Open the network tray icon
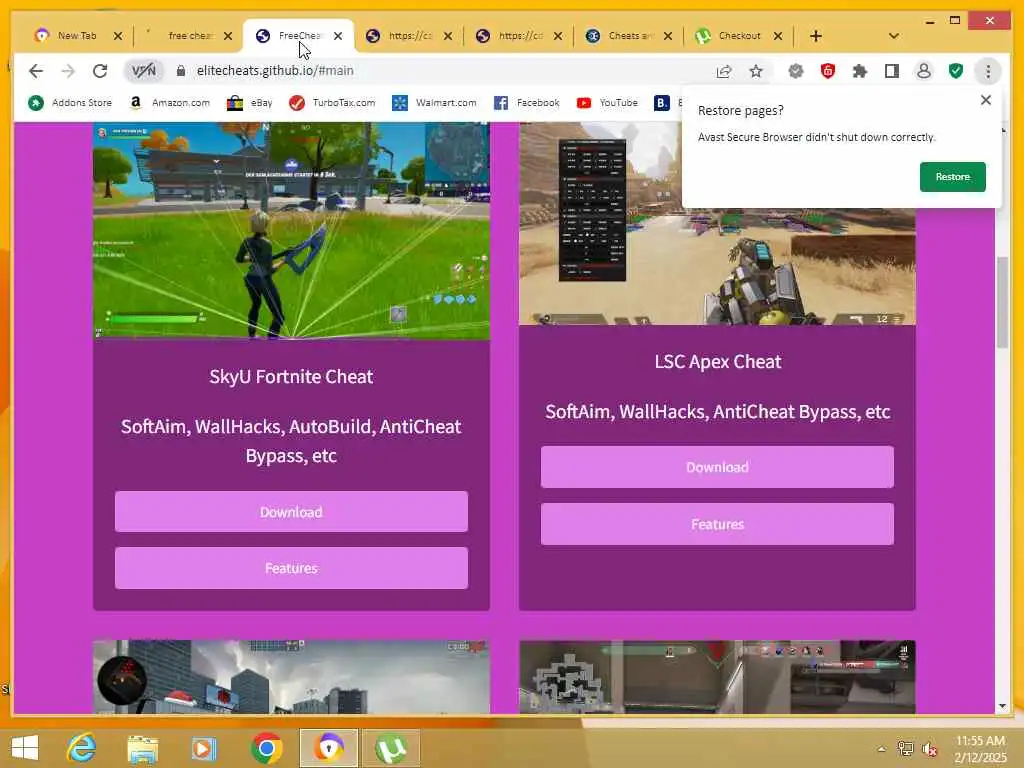 (905, 749)
